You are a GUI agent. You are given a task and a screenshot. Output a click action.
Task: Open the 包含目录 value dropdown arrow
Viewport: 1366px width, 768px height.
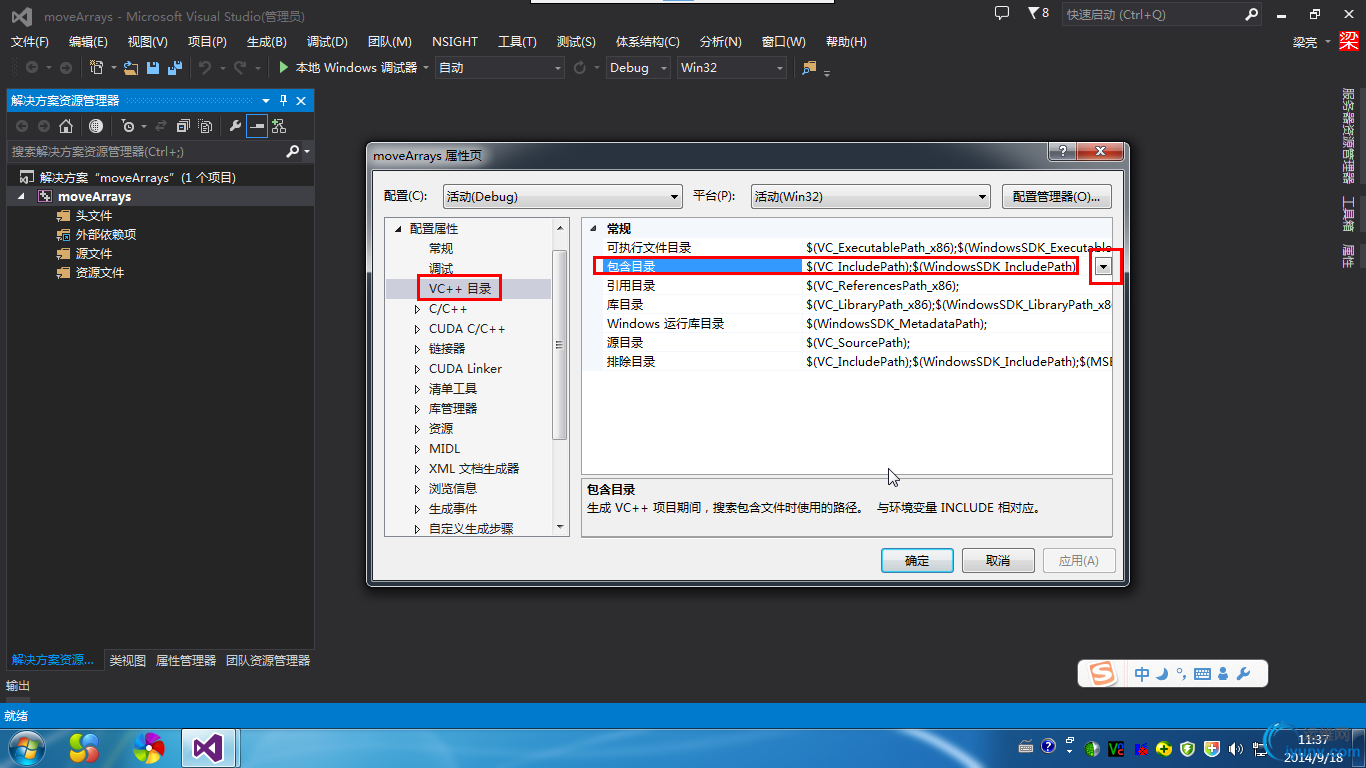tap(1103, 266)
